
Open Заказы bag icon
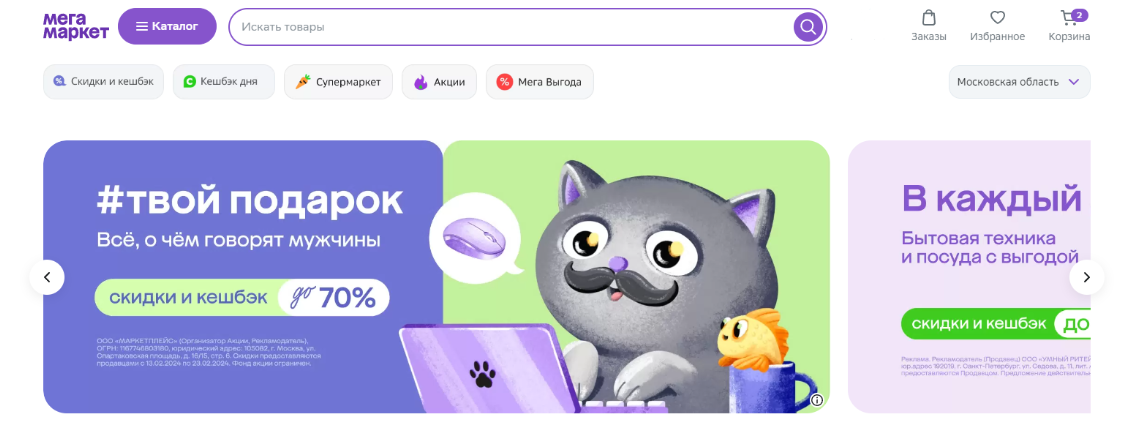[929, 18]
